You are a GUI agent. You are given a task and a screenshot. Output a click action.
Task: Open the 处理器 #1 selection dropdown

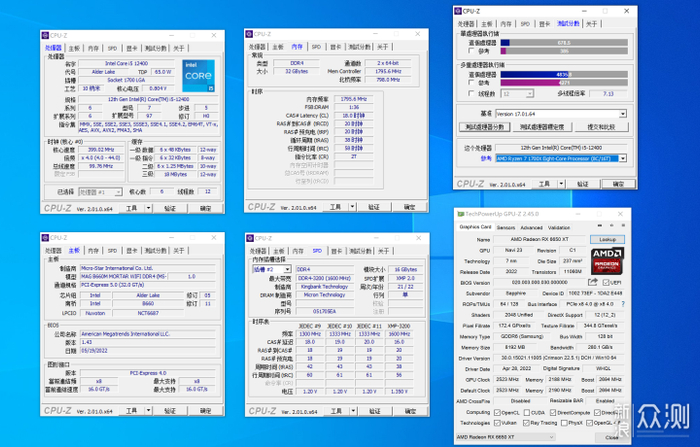pos(100,192)
